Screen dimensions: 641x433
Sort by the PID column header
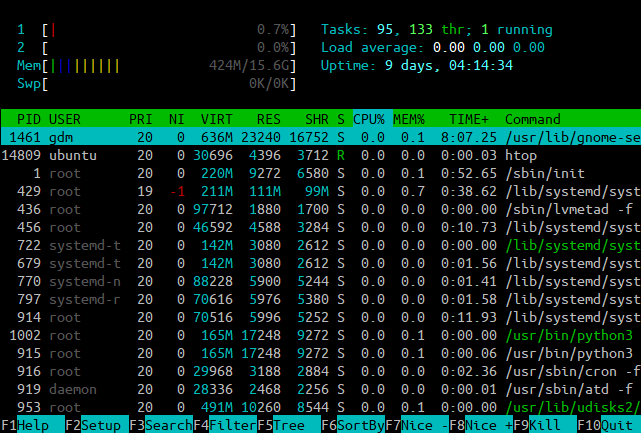29,119
